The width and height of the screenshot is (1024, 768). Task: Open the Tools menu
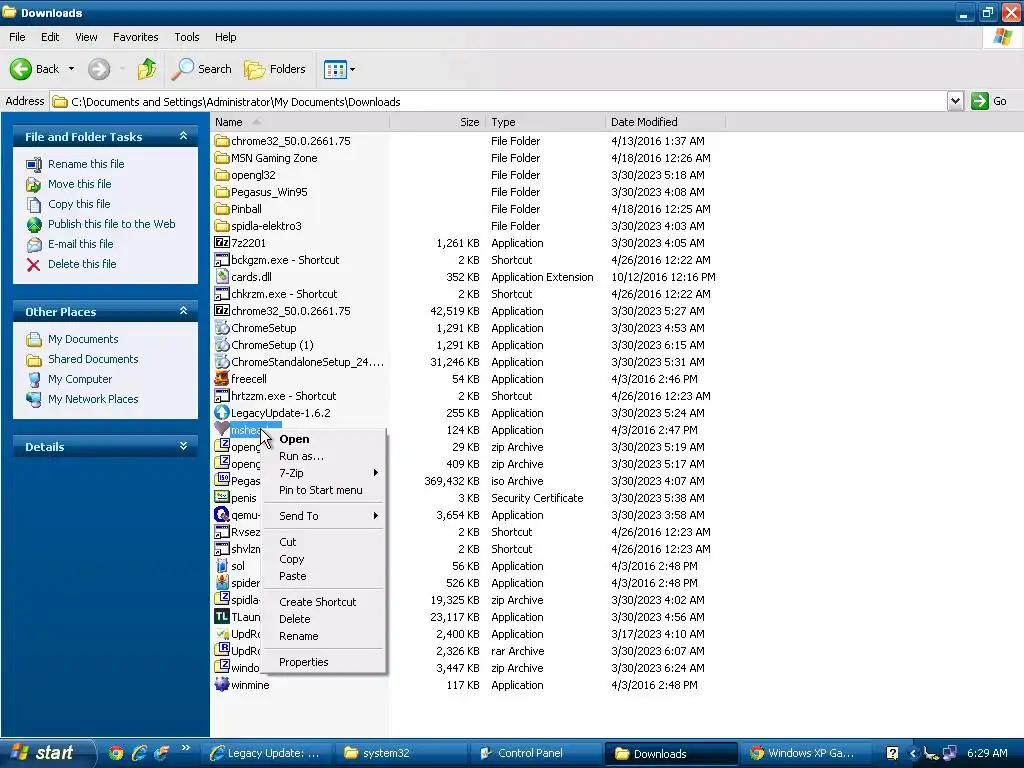tap(187, 37)
